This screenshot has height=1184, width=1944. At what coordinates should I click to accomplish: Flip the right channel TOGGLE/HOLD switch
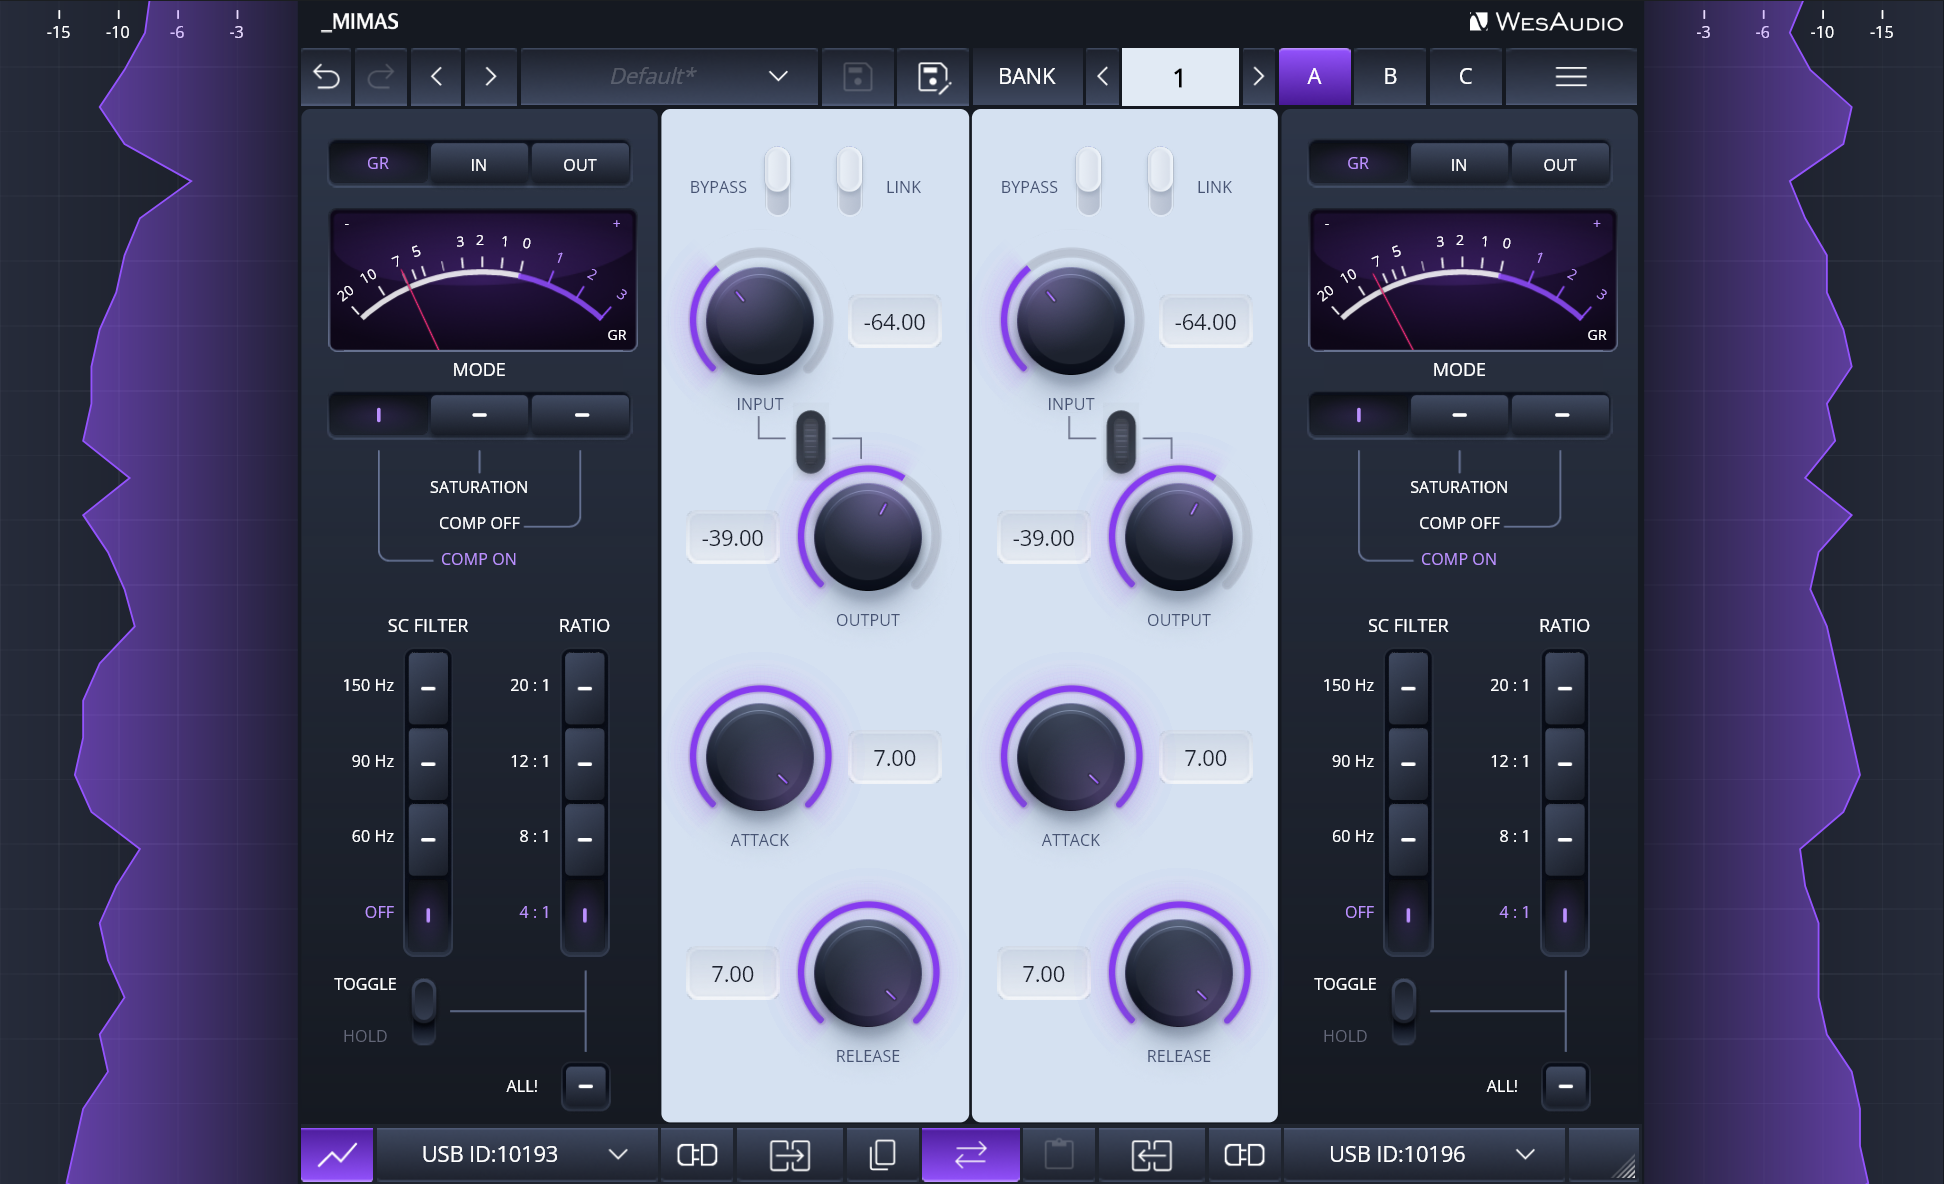click(x=1404, y=1011)
